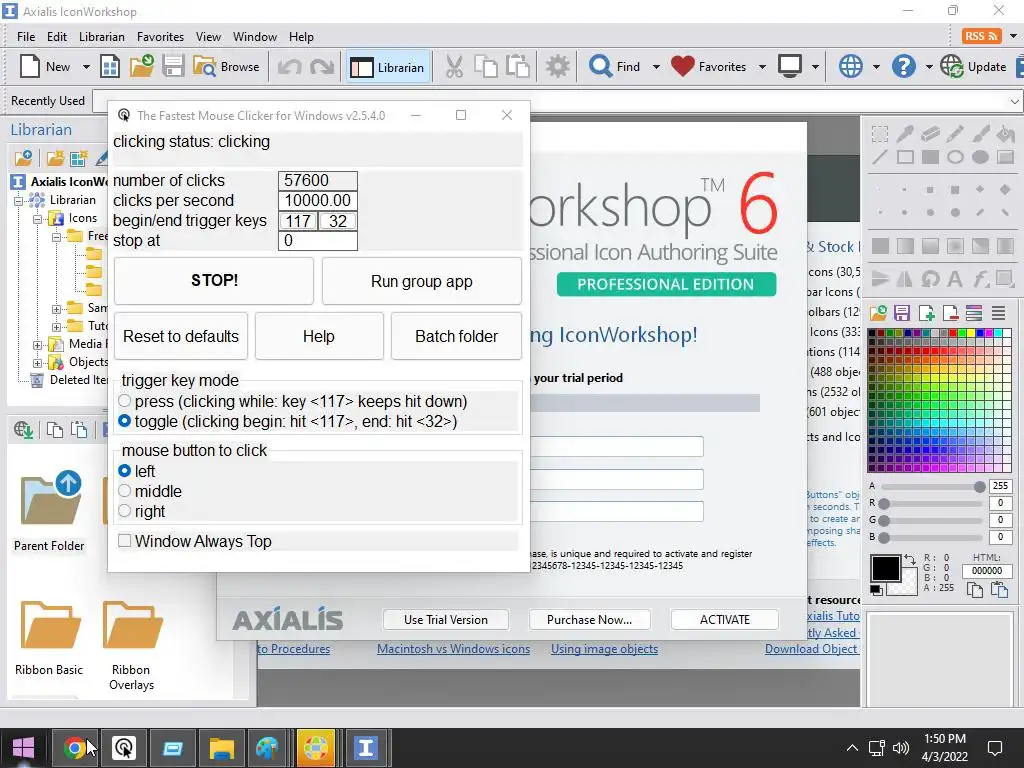Open the Librarian menu
The height and width of the screenshot is (768, 1024).
(101, 37)
